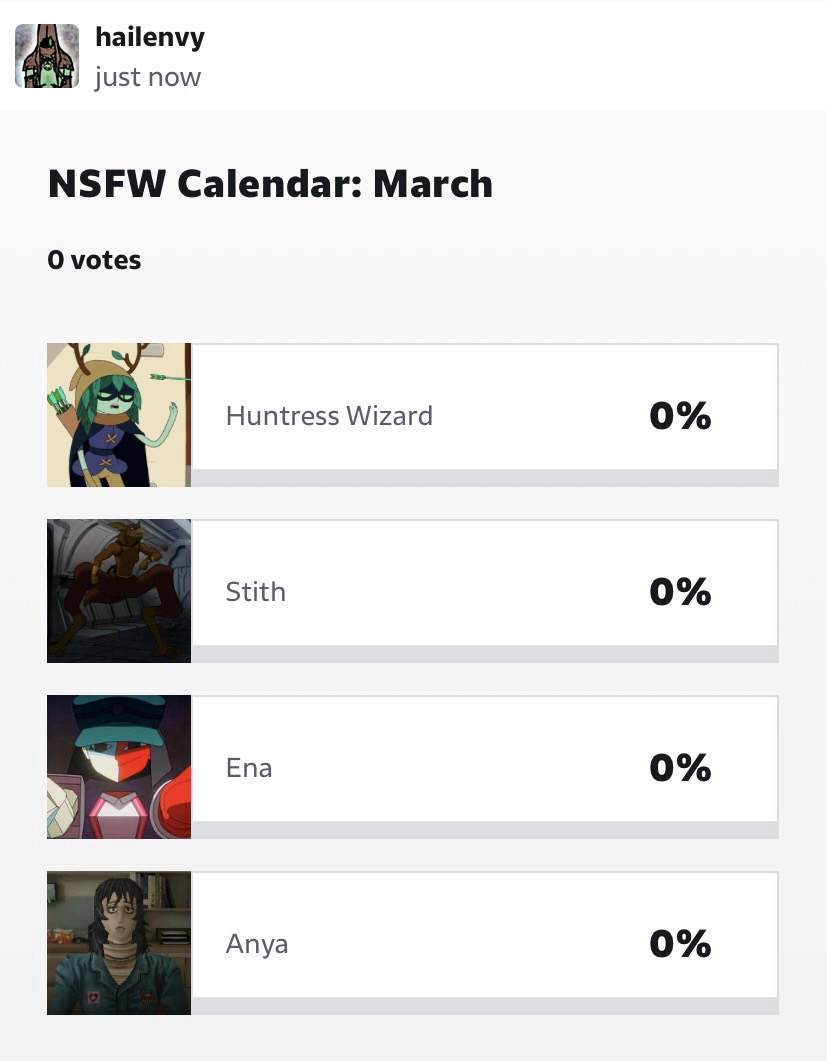827x1061 pixels.
Task: Click the Ena 0% result
Action: [x=680, y=767]
